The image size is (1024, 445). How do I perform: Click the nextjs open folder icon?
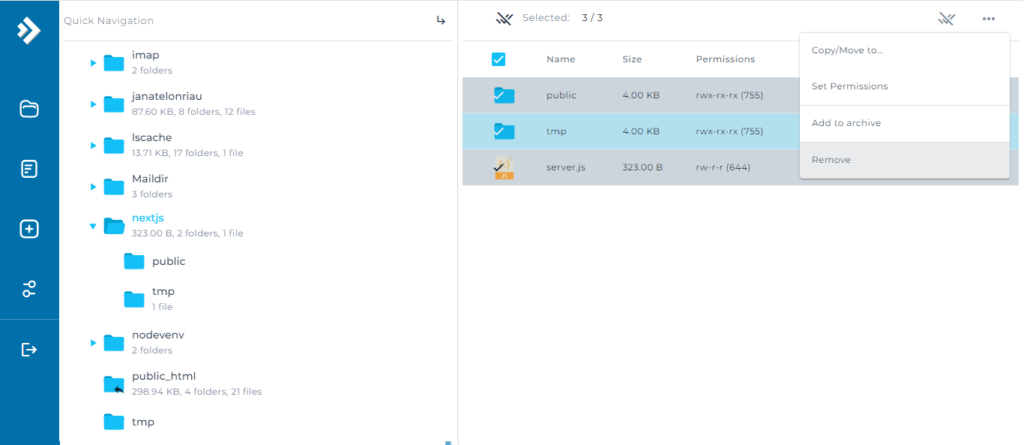coord(114,225)
